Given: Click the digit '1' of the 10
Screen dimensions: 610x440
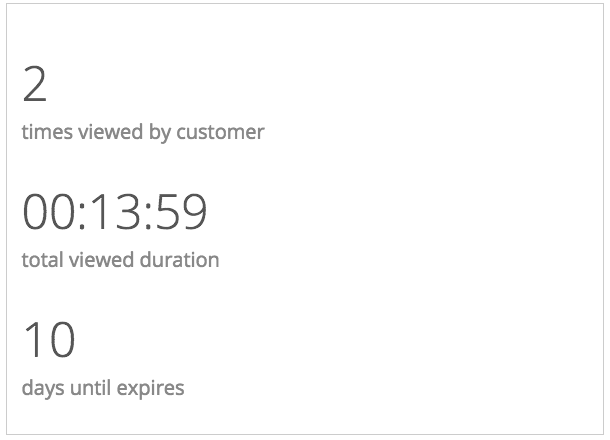Looking at the screenshot, I should tap(33, 340).
